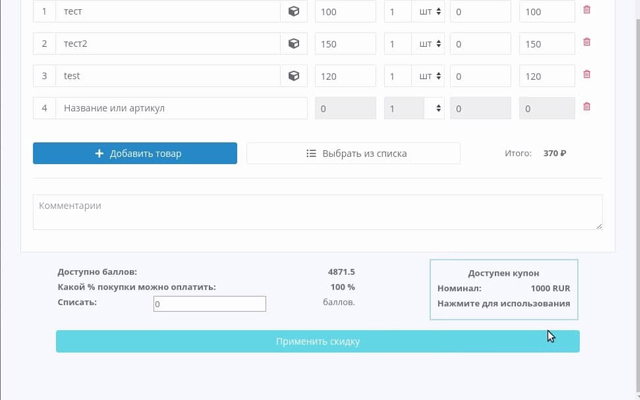This screenshot has height=400, width=640.
Task: Open the шт unit dropdown in row 1
Action: 428,11
